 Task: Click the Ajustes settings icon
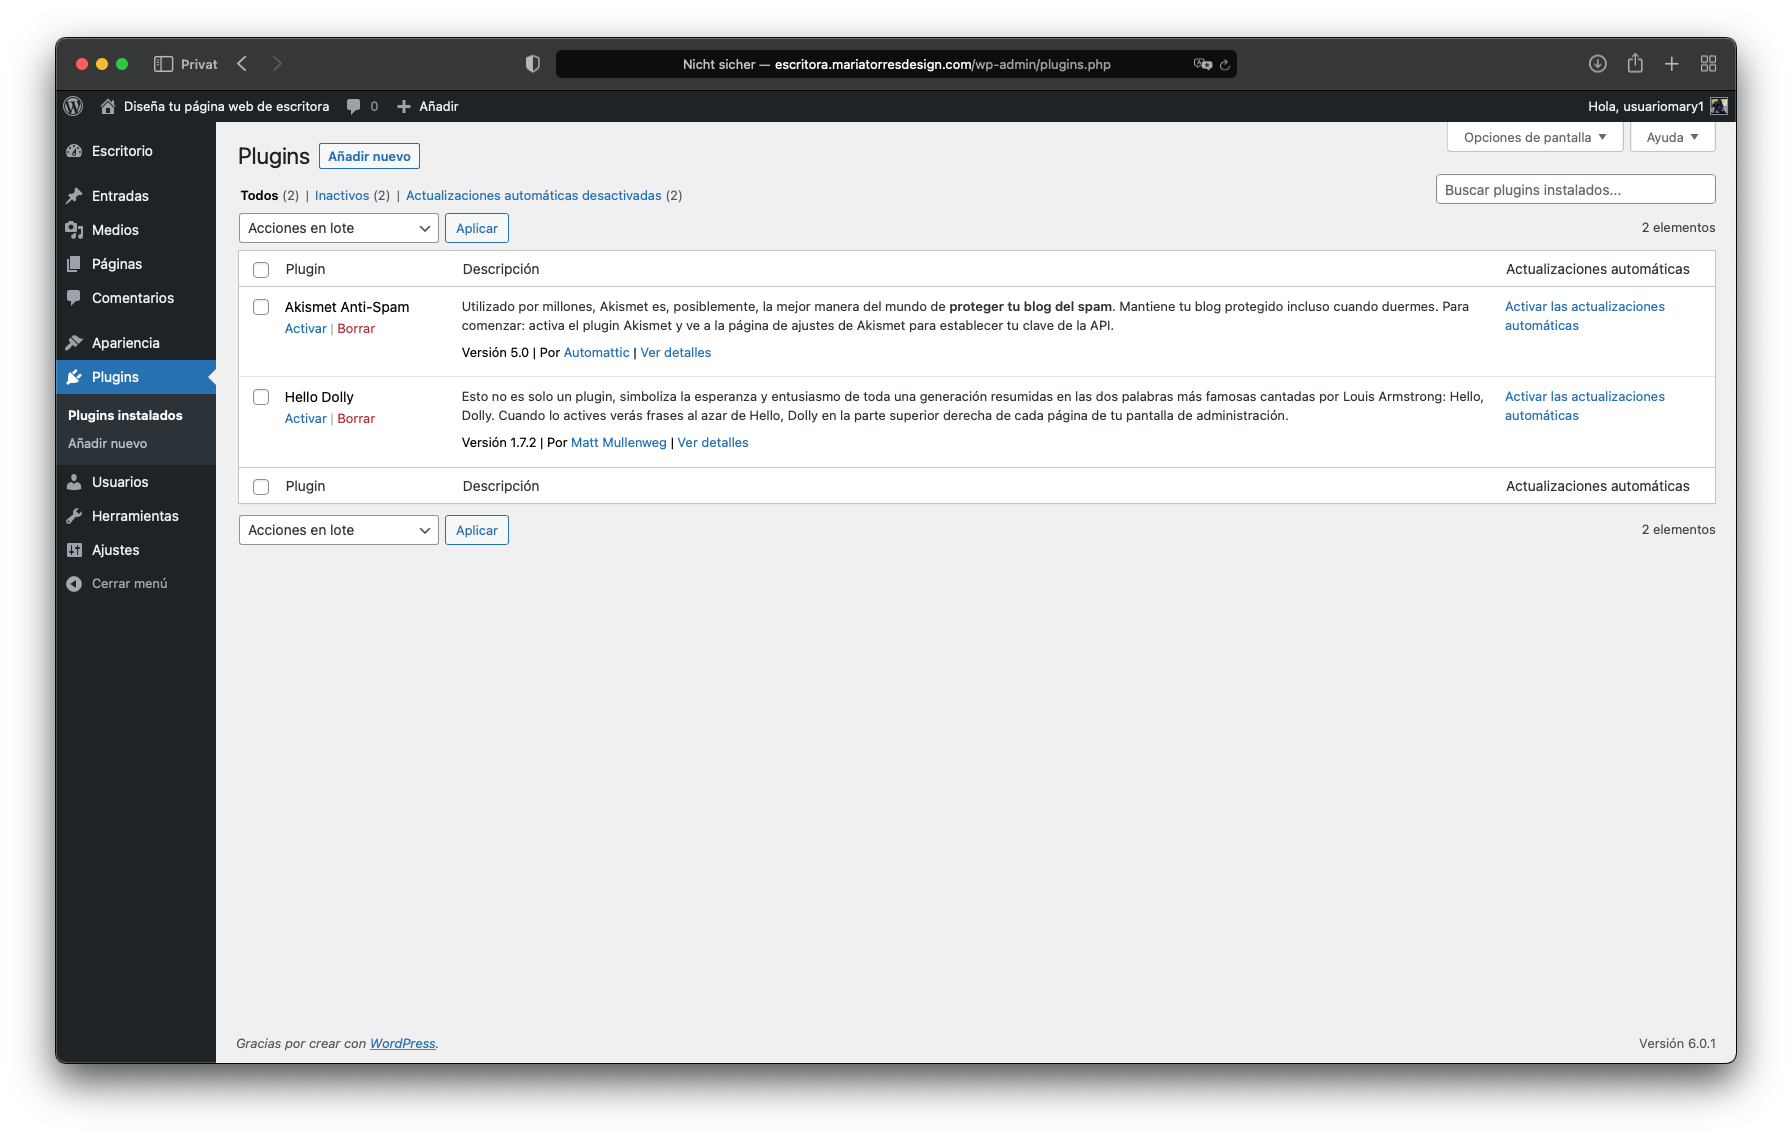74,550
